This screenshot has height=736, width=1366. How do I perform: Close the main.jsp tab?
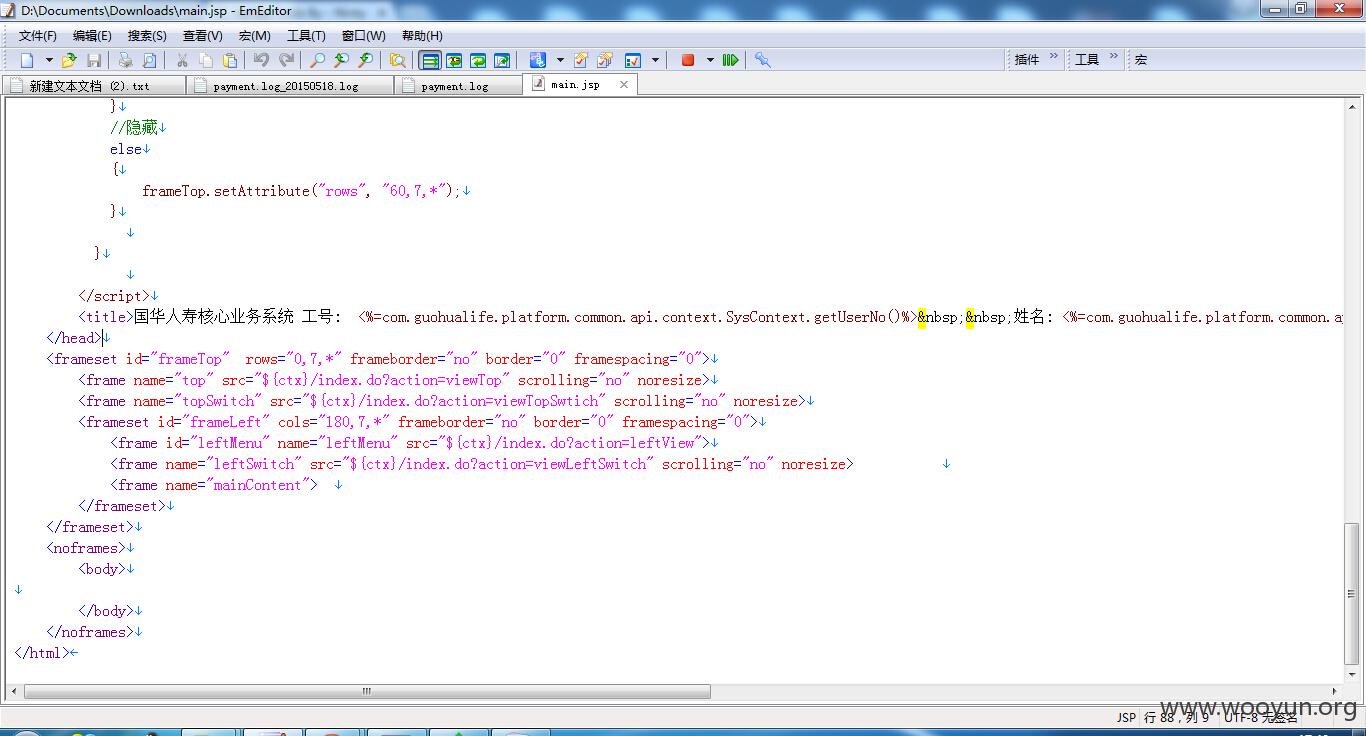[x=624, y=85]
